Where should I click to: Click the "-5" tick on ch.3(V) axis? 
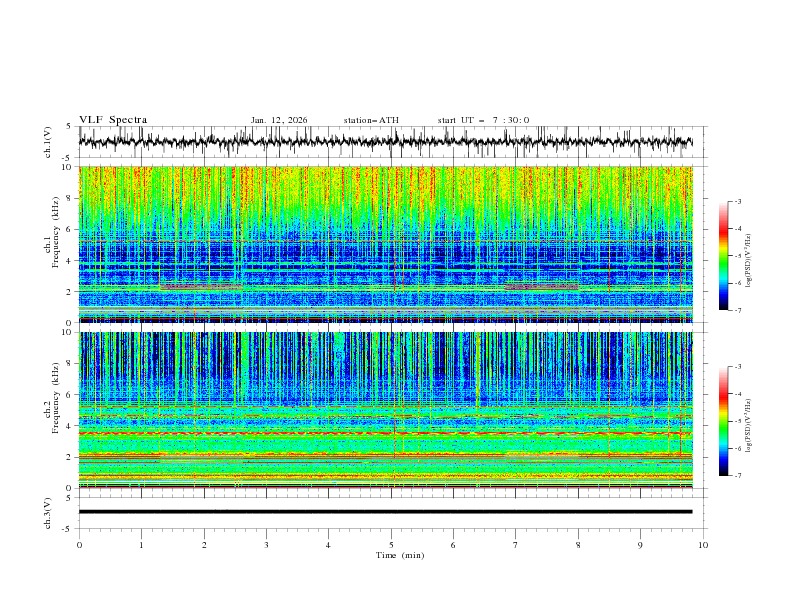point(67,529)
